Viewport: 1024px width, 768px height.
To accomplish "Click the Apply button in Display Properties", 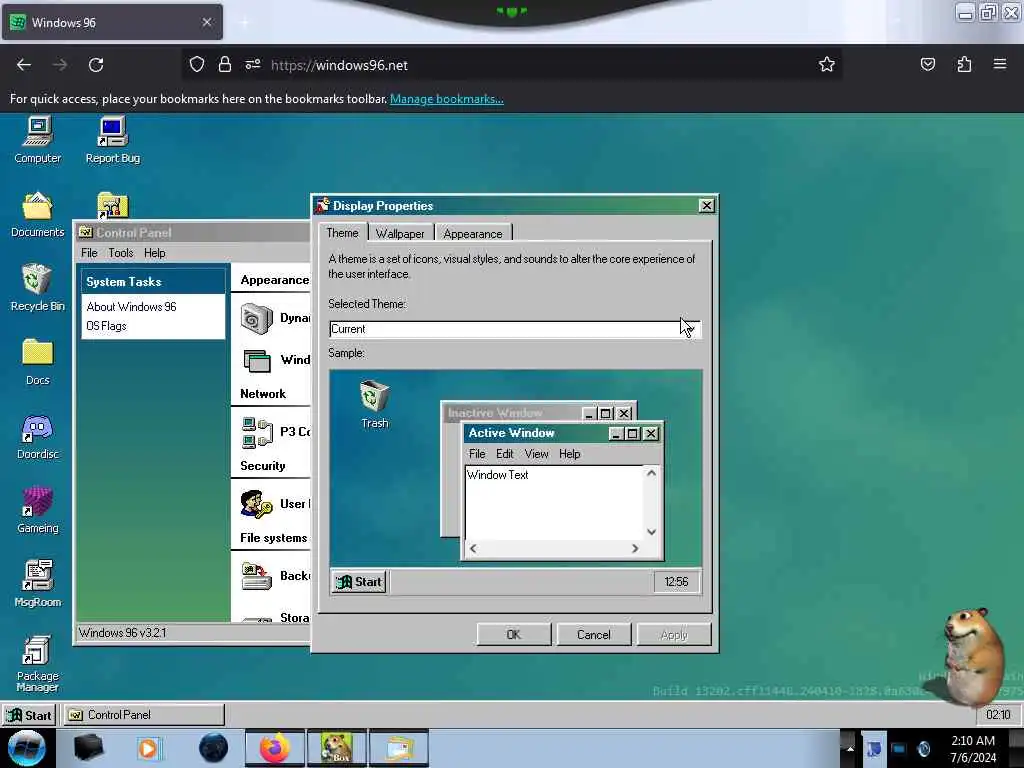I will [674, 635].
